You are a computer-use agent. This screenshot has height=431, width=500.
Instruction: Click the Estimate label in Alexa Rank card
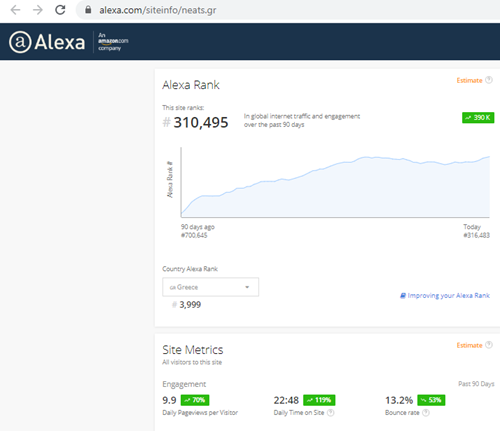pyautogui.click(x=469, y=80)
